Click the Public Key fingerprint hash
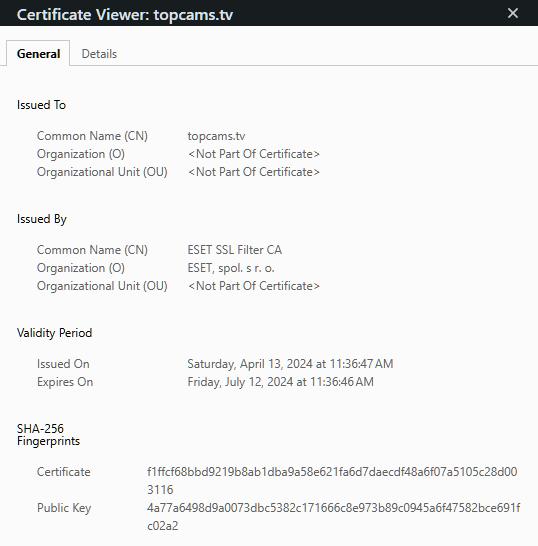The height and width of the screenshot is (546, 538). pos(334,517)
